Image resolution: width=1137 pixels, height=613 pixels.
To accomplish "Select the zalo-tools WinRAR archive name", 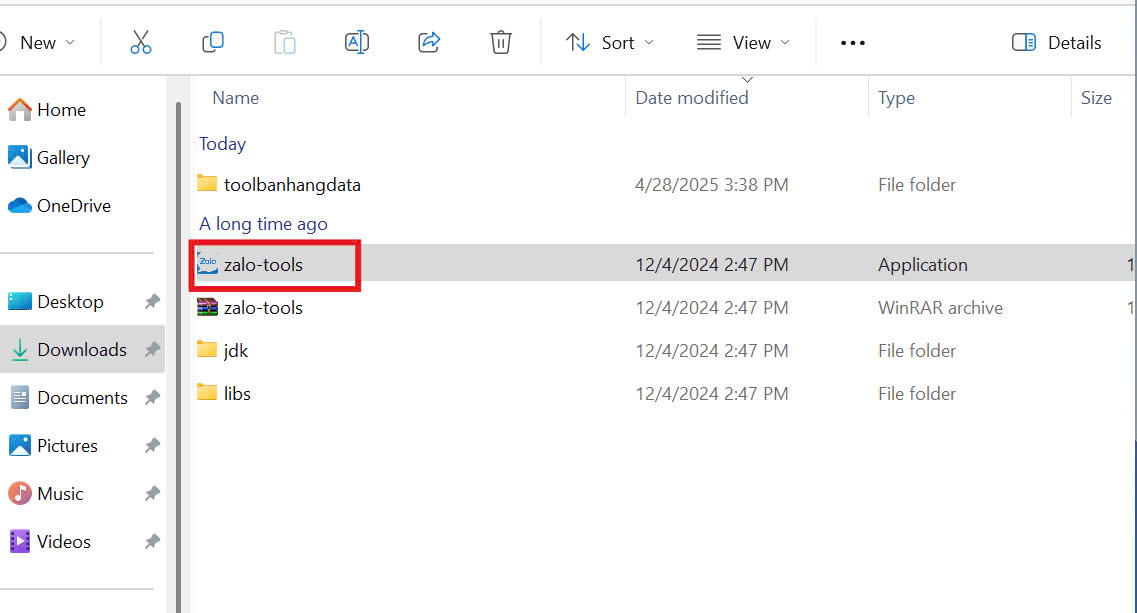I will [x=263, y=308].
